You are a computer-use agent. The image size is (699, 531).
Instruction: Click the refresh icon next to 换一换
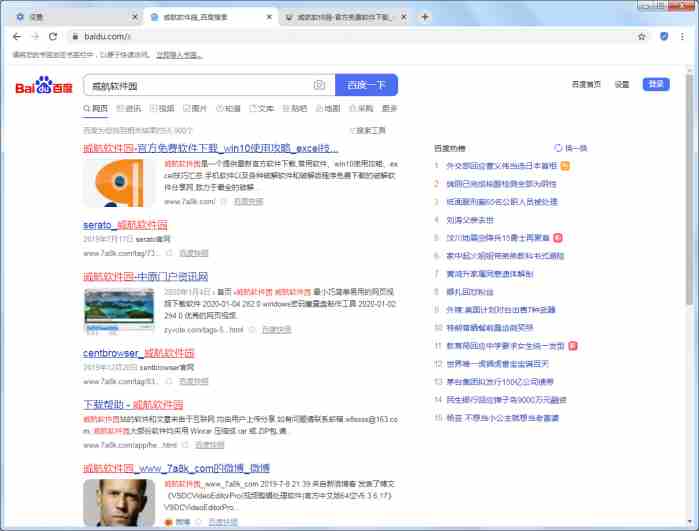point(558,148)
